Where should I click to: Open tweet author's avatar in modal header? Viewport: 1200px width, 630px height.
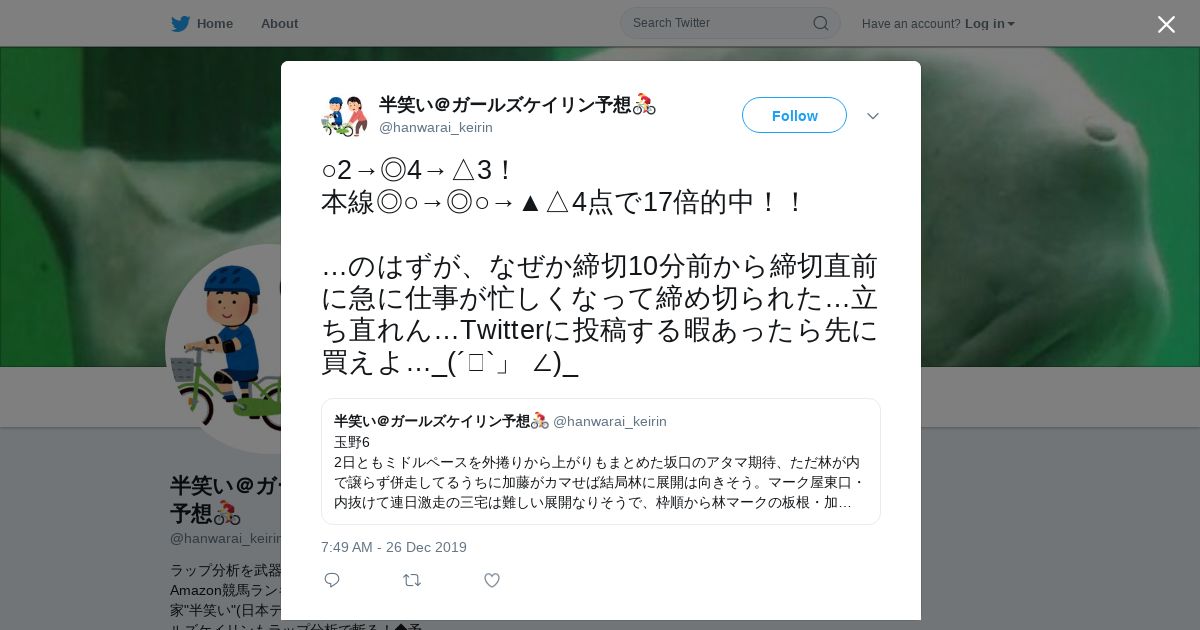tap(345, 116)
